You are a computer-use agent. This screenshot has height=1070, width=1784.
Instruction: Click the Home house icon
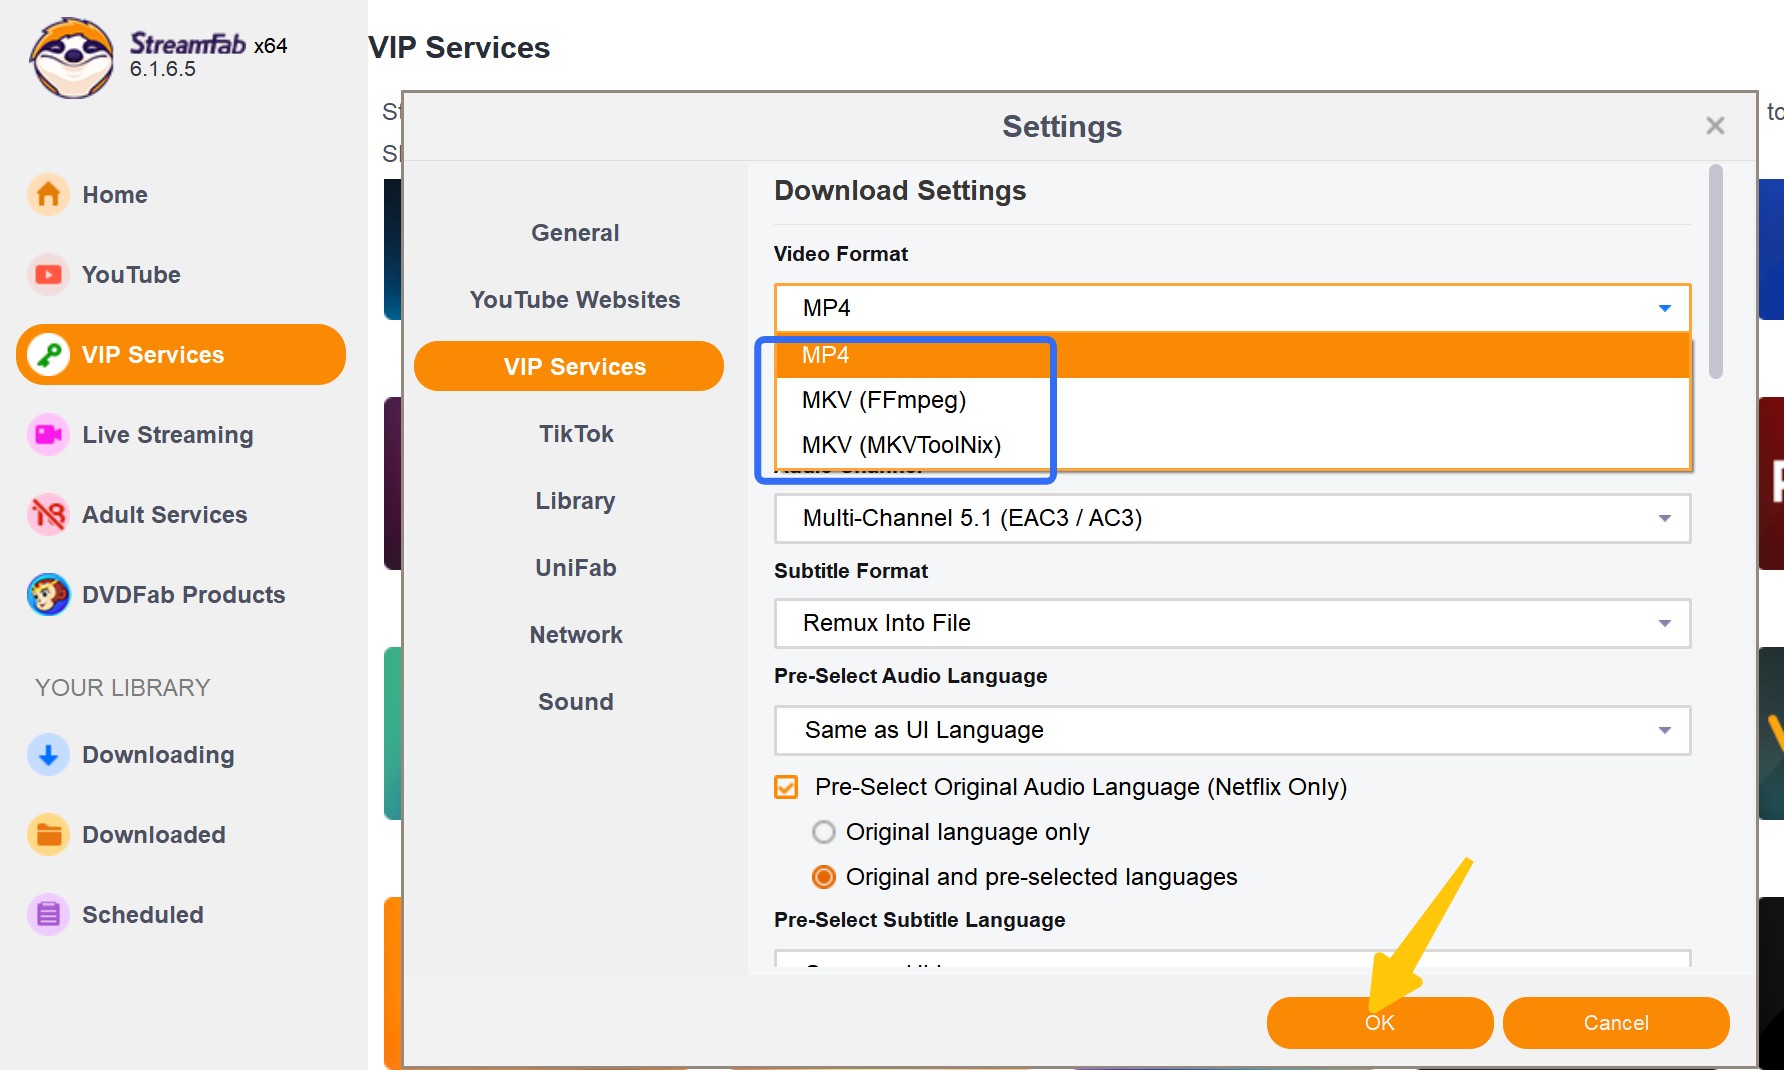(x=48, y=194)
